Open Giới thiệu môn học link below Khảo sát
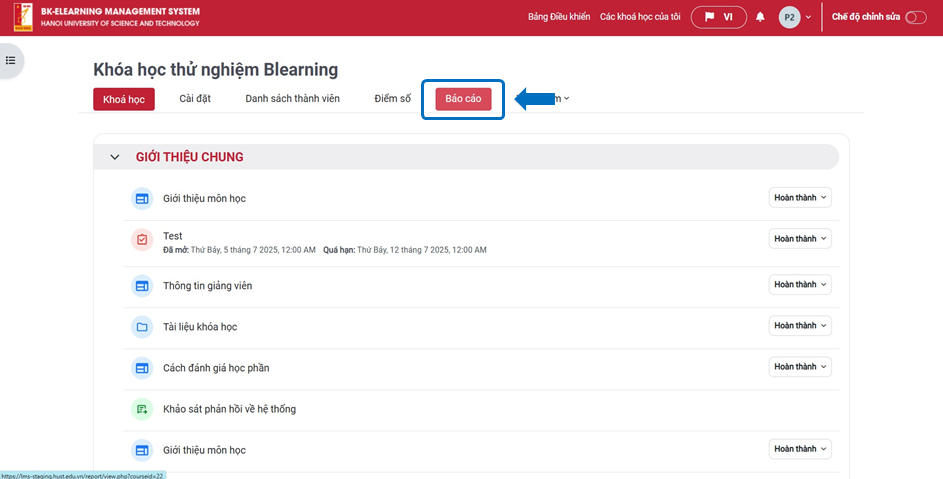Image resolution: width=943 pixels, height=479 pixels. 204,450
